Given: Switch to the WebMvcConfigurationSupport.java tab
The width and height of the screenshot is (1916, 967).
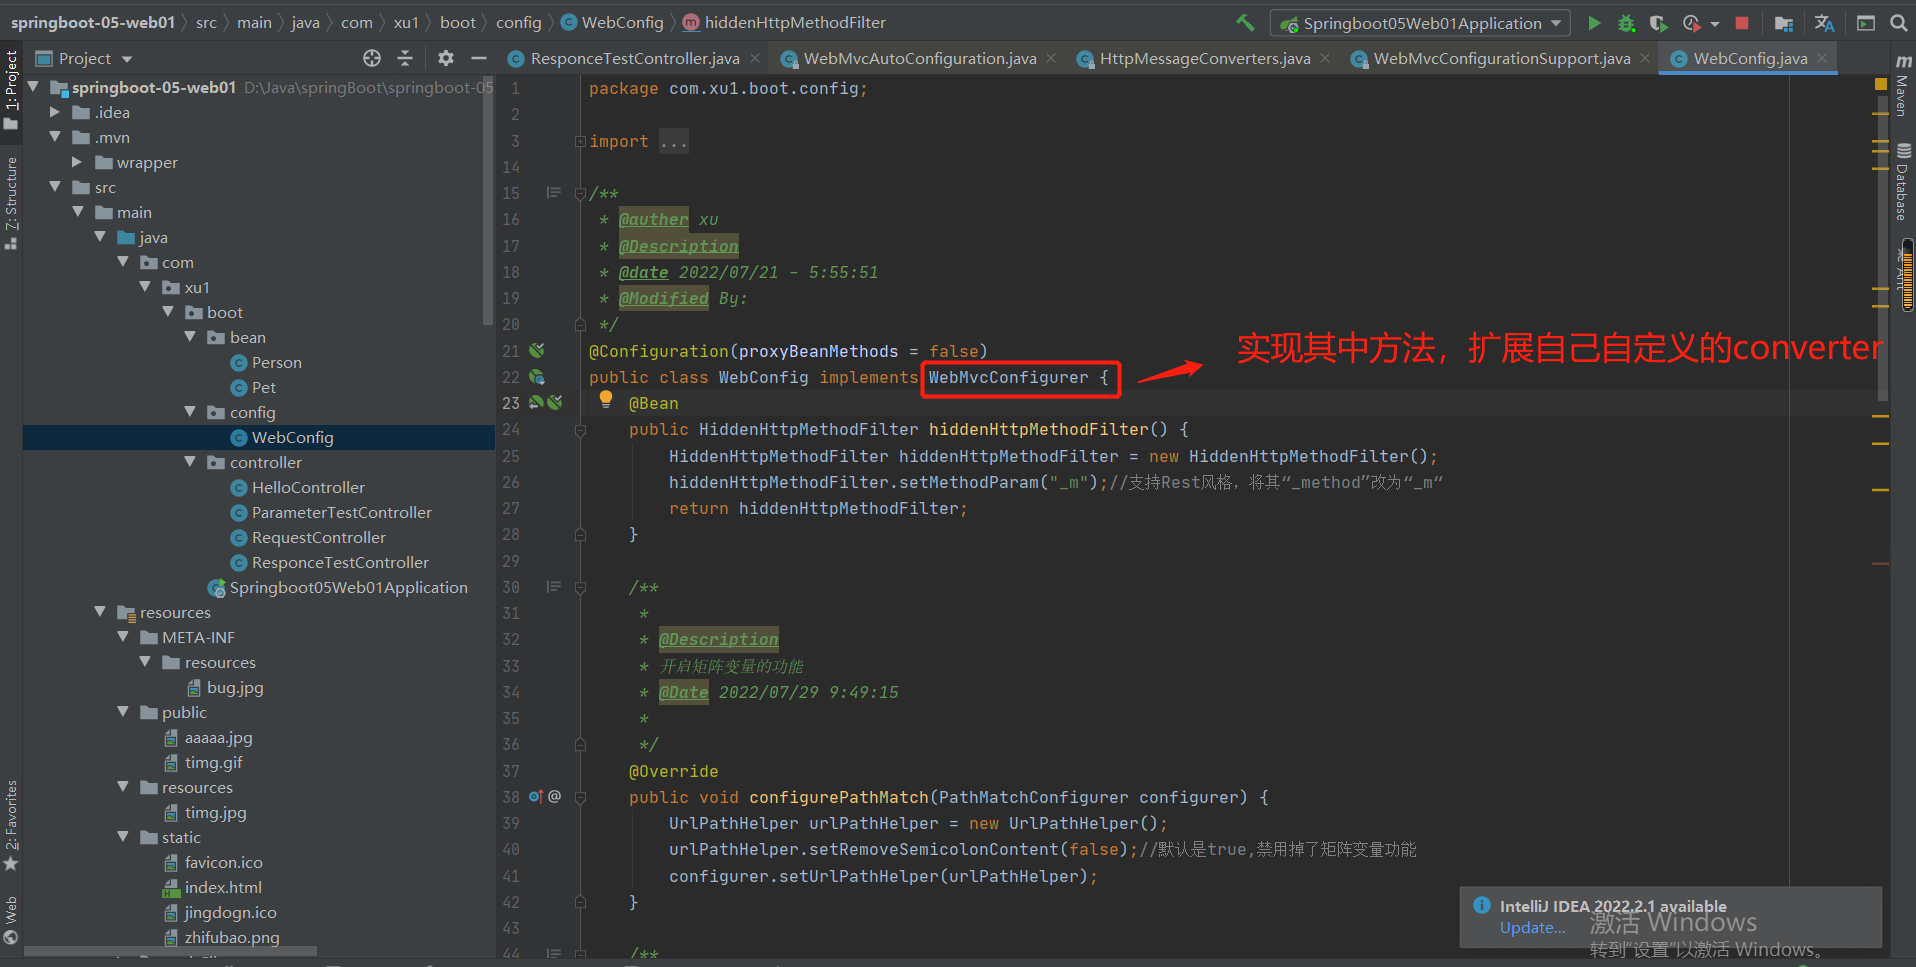Looking at the screenshot, I should 1501,58.
